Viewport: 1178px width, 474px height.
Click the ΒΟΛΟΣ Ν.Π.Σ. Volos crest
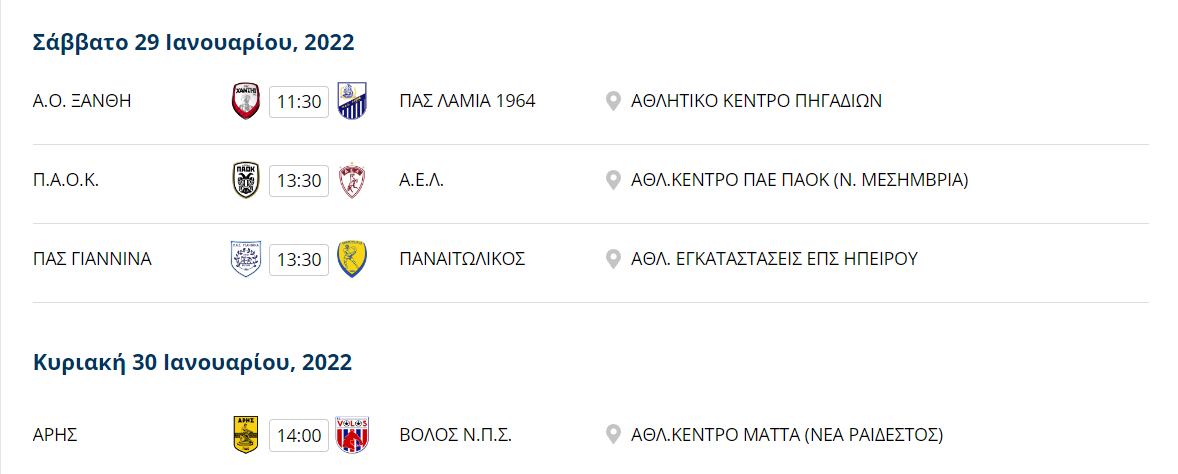point(352,435)
